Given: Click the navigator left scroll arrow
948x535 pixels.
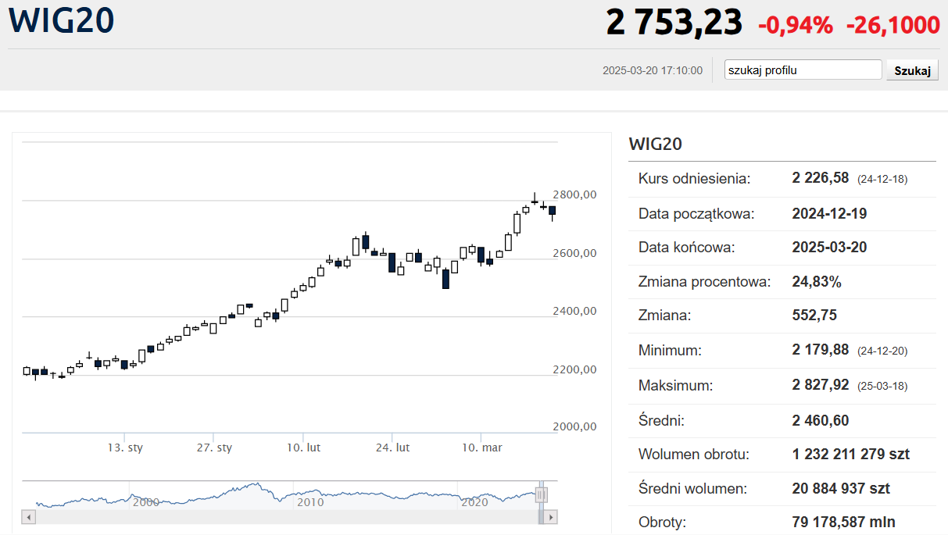Looking at the screenshot, I should pyautogui.click(x=28, y=517).
